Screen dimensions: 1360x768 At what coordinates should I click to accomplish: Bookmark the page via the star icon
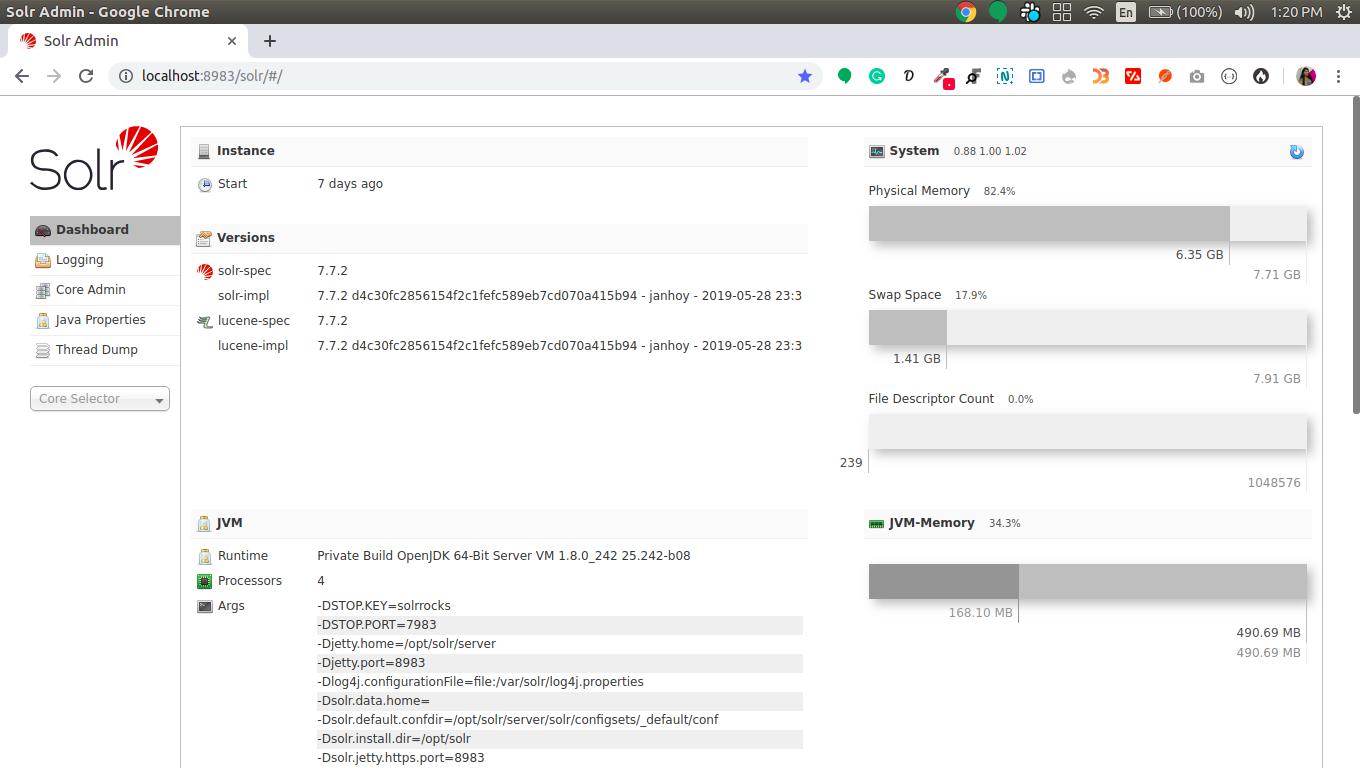(806, 75)
